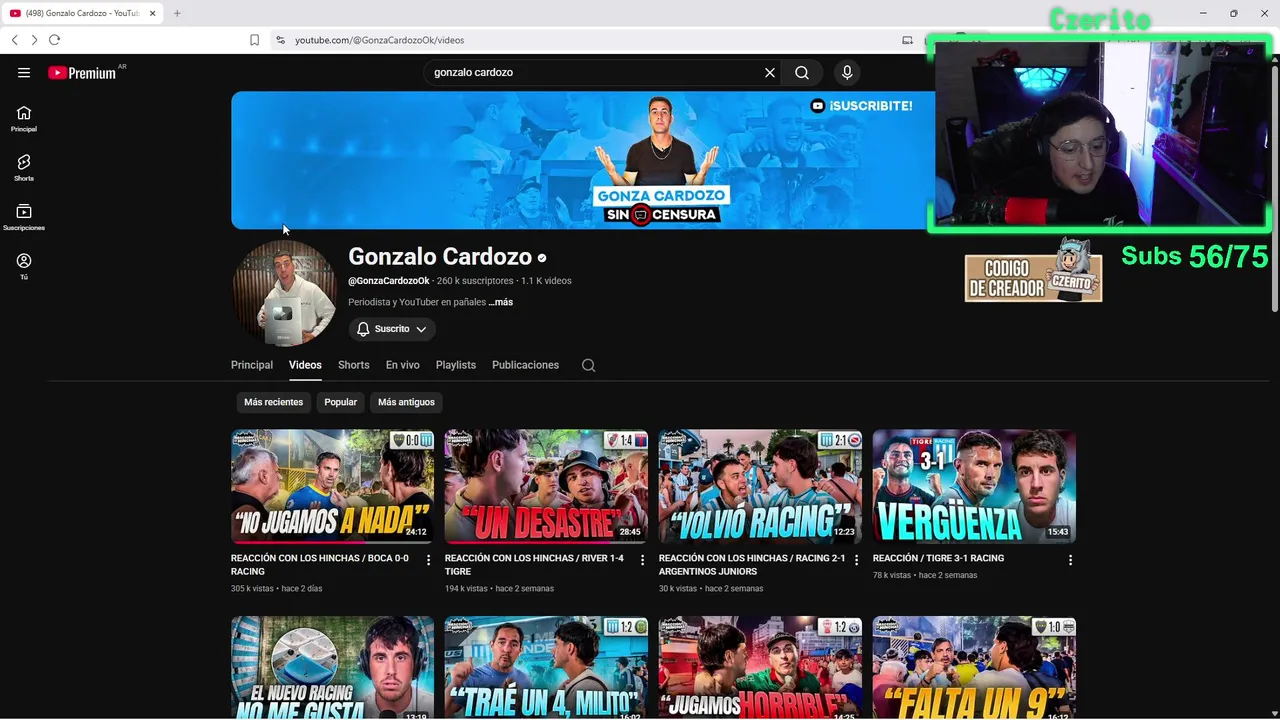Viewport: 1280px width, 720px height.
Task: Open Suscrito notification dropdown
Action: (x=392, y=329)
